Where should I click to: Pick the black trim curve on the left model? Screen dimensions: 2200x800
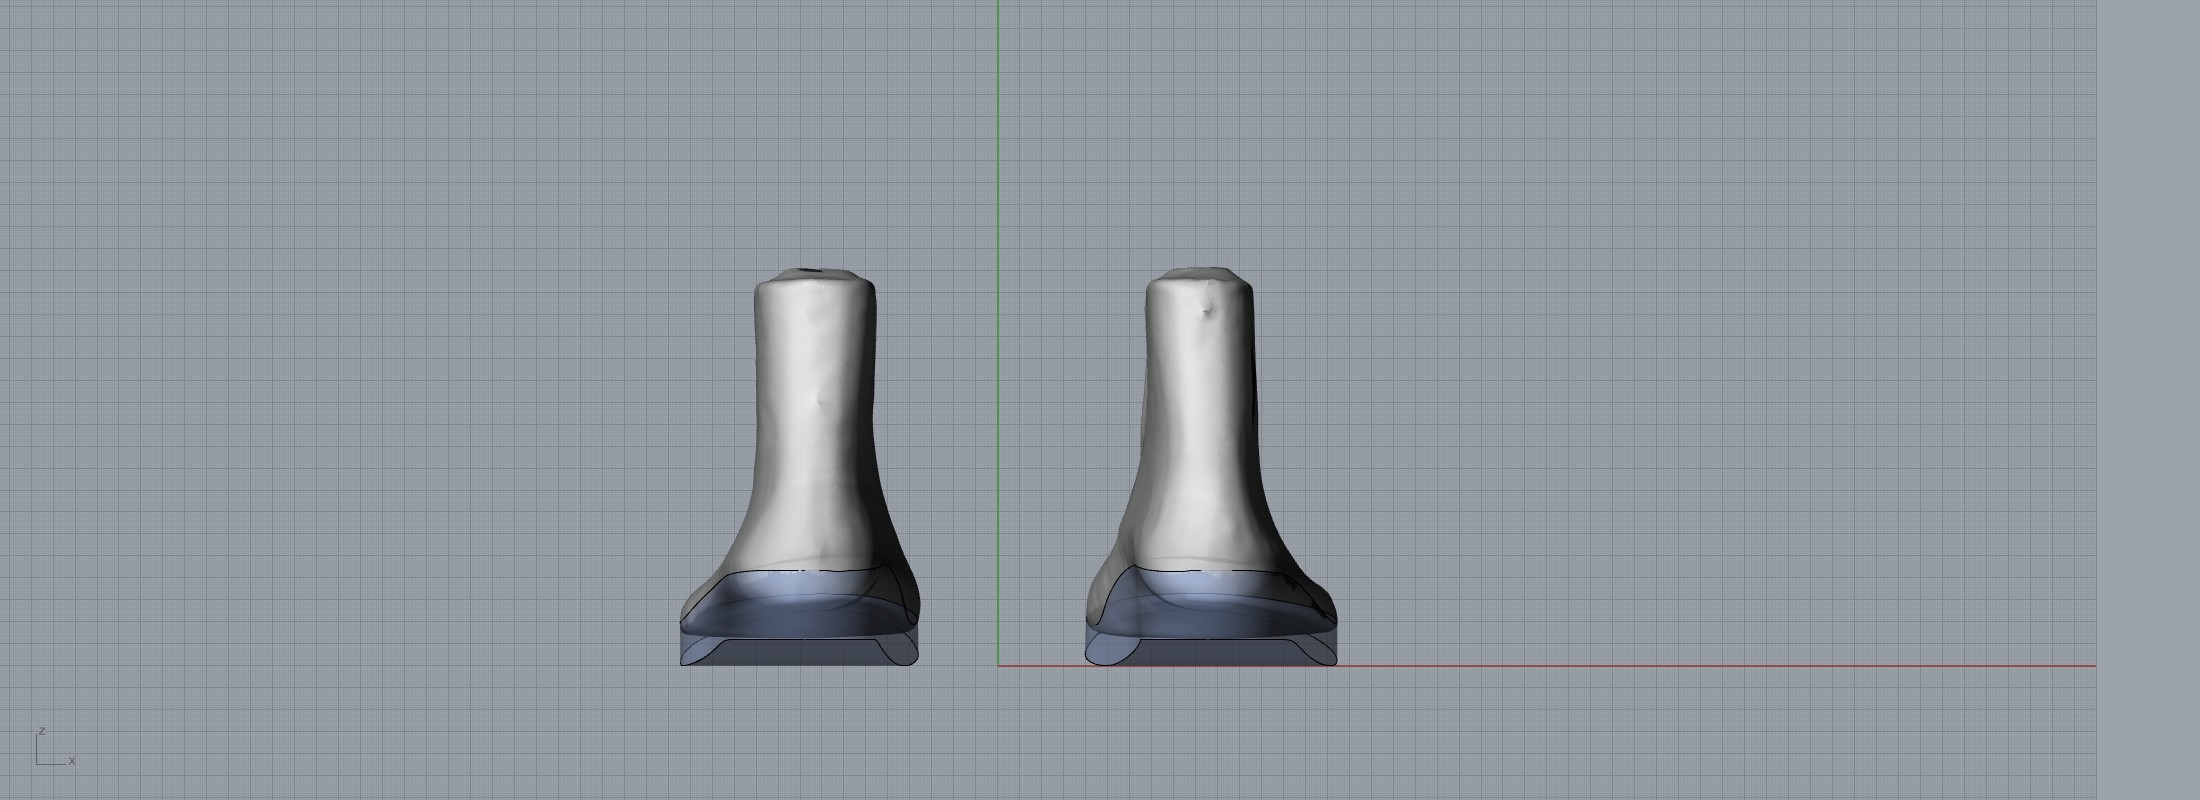tap(800, 571)
